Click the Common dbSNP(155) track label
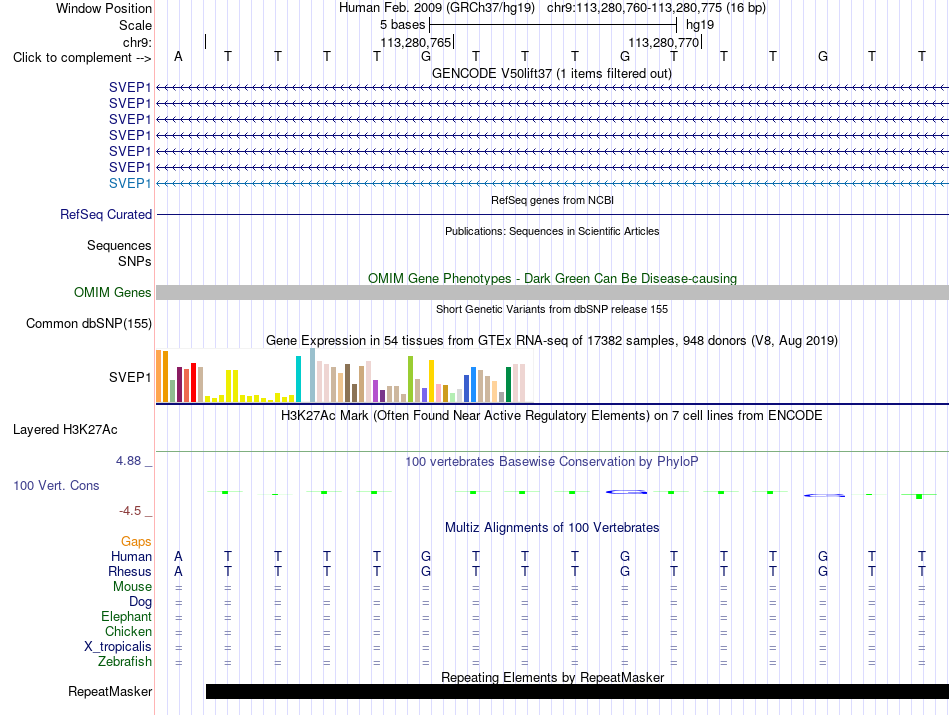This screenshot has width=950, height=715. pos(89,324)
